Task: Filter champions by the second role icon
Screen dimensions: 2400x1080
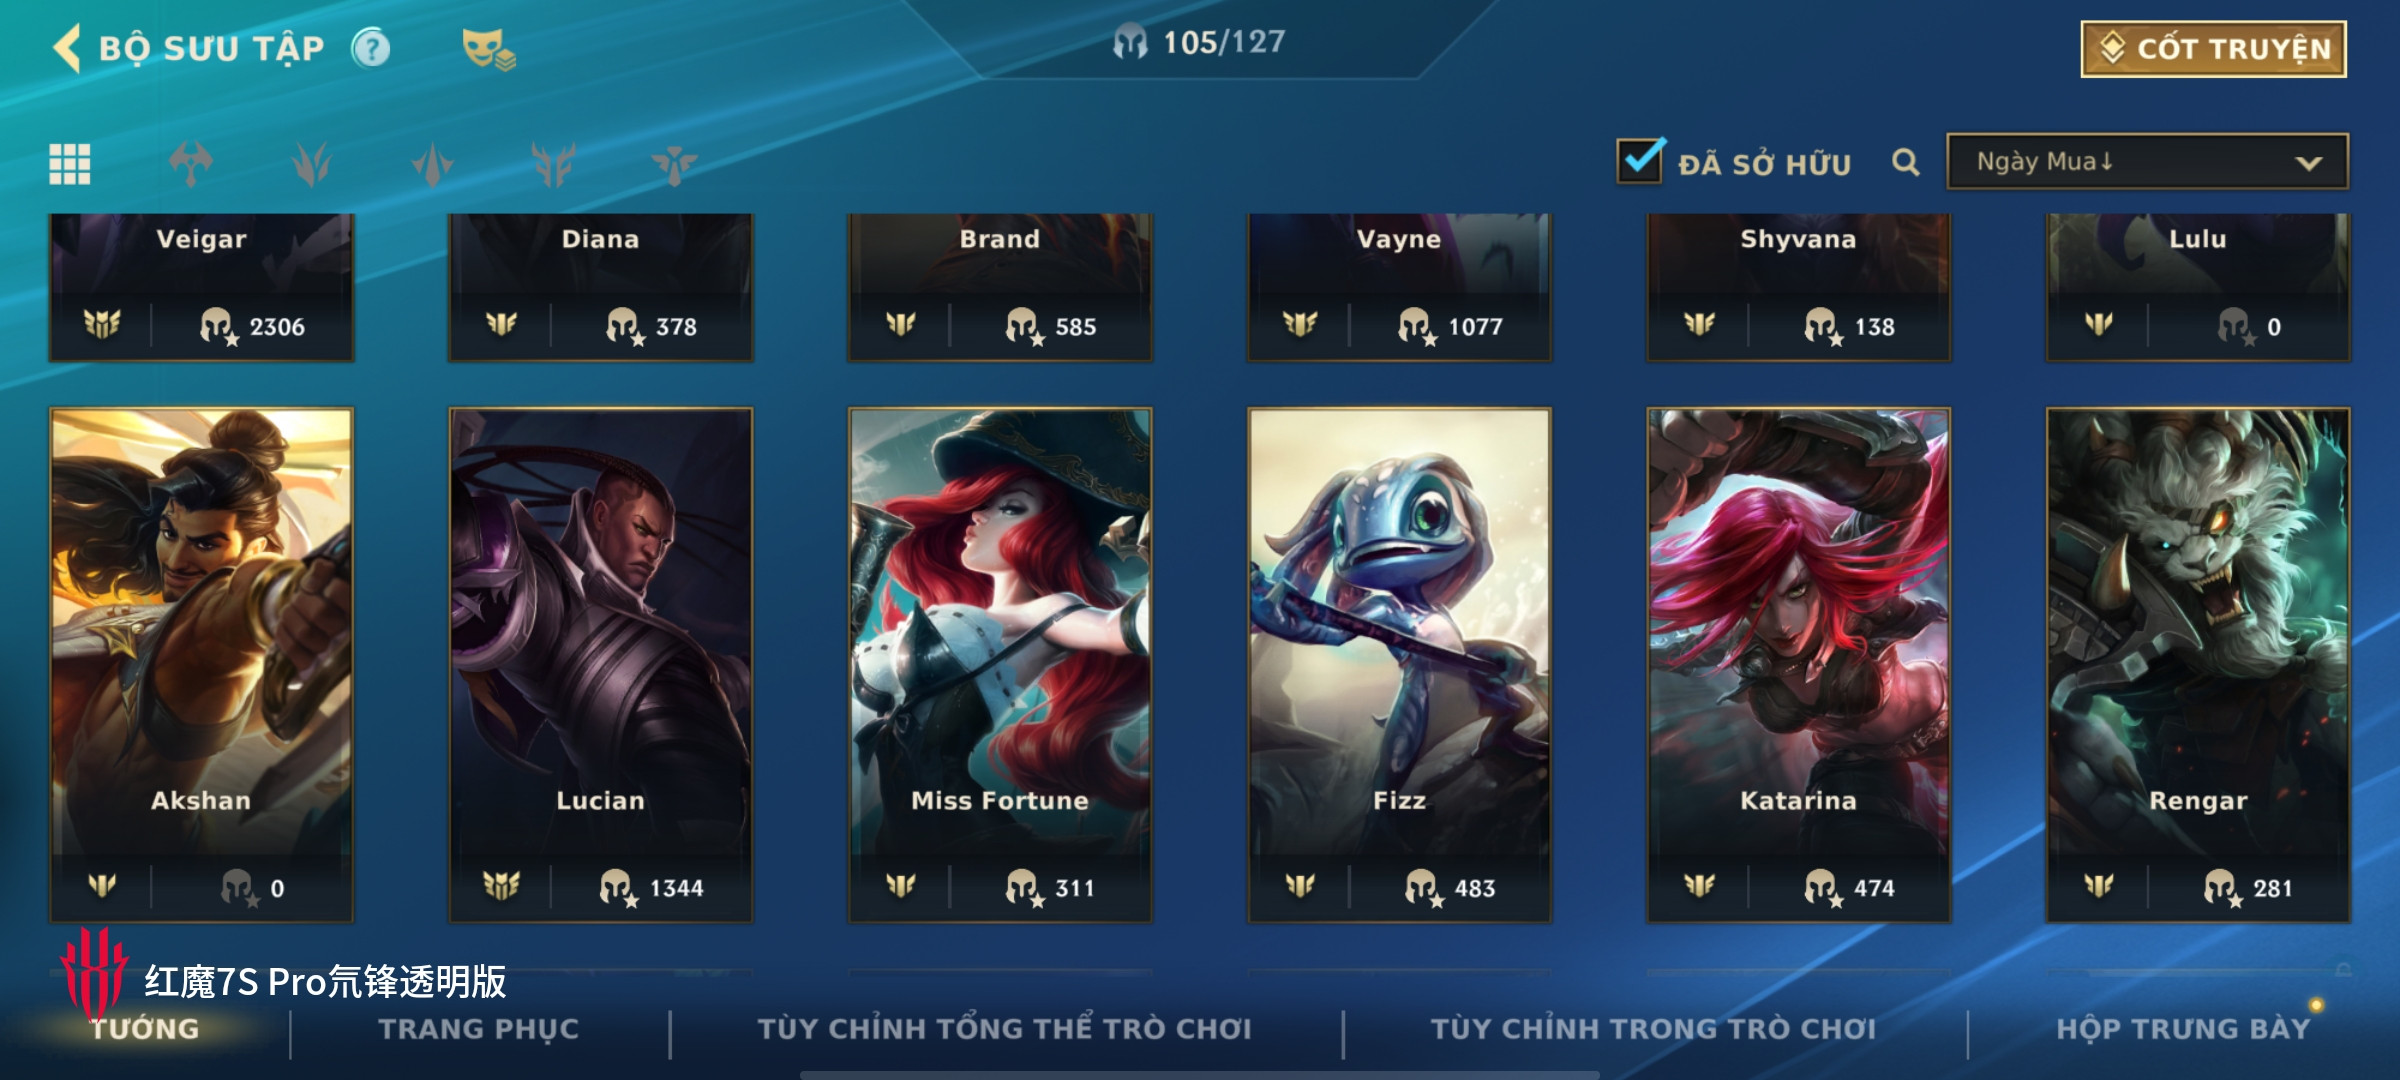Action: tap(312, 164)
